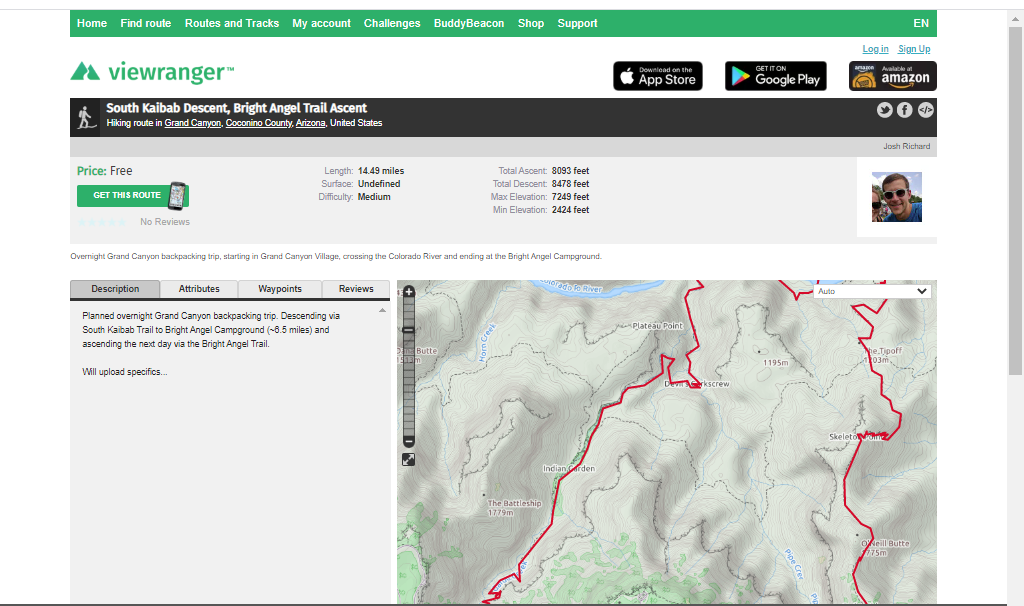Open the Google Play badge
1024x606 pixels.
click(x=776, y=76)
